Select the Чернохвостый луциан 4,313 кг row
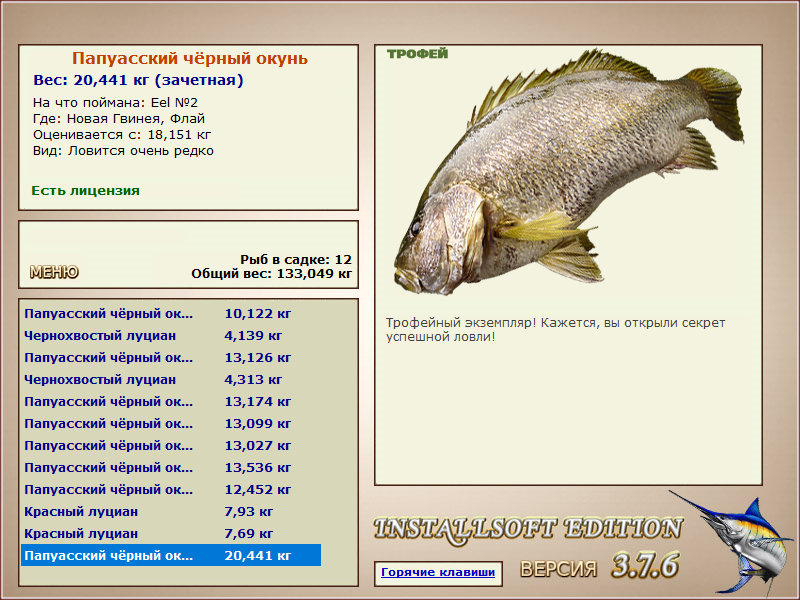This screenshot has height=600, width=800. 171,380
